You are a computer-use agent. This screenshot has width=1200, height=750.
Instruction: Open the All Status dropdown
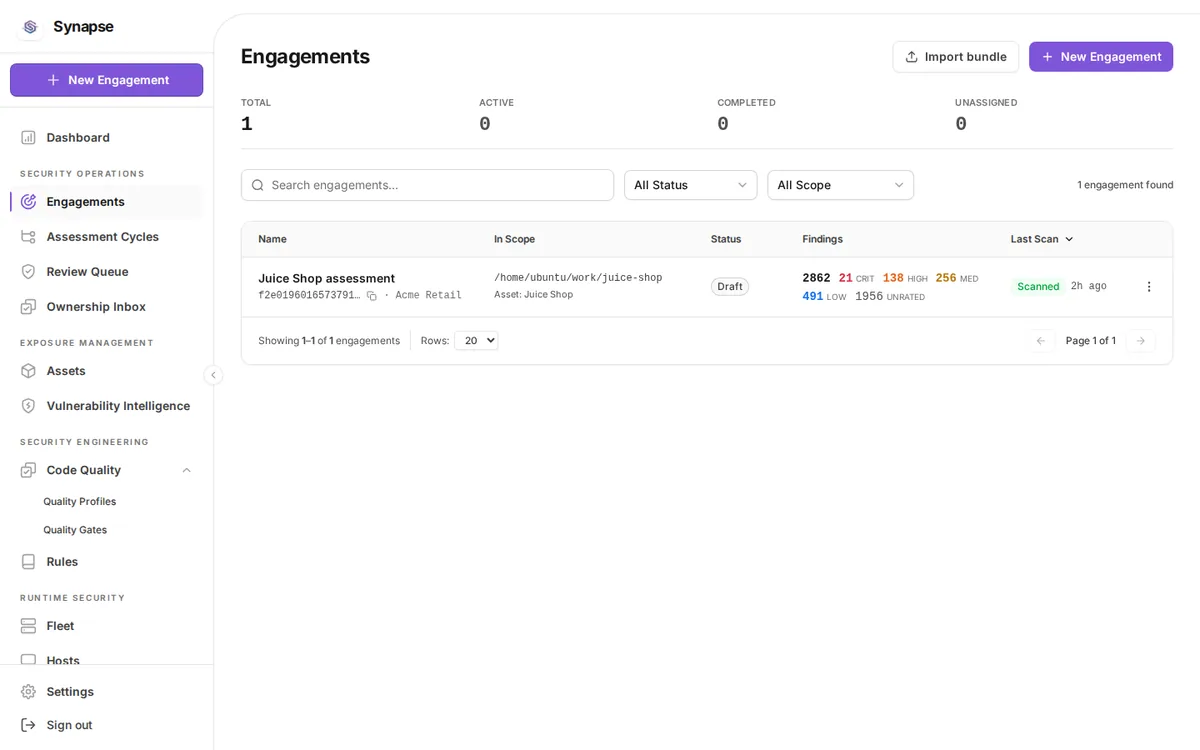[x=690, y=185]
